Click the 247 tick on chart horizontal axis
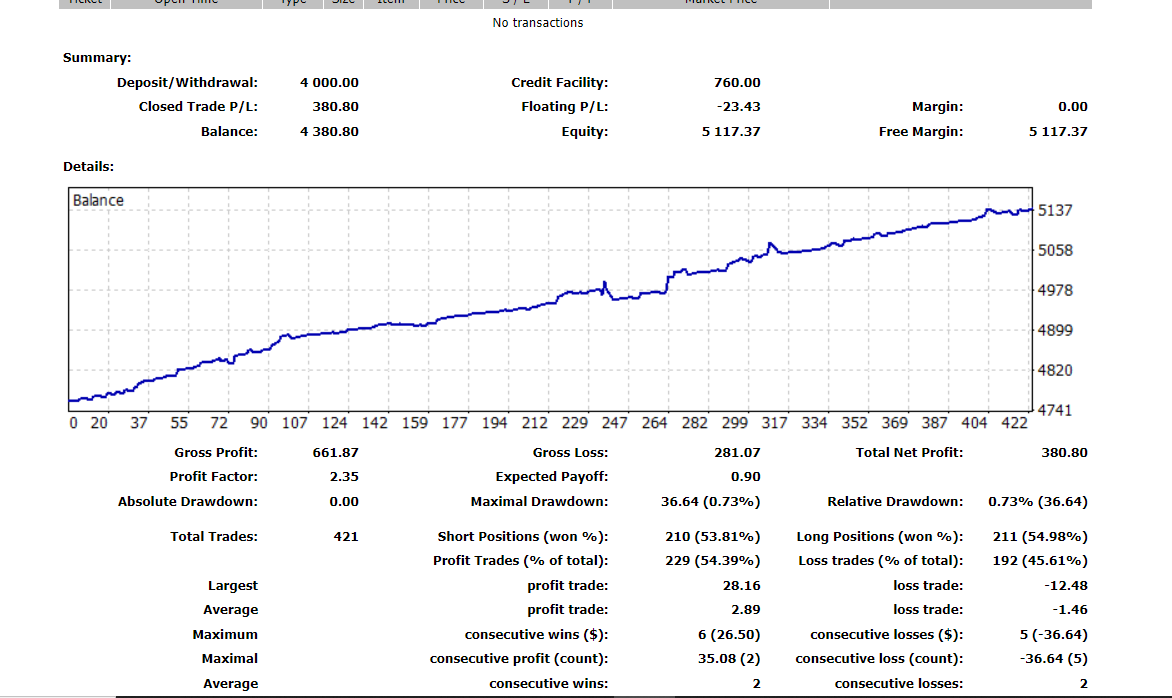 tap(614, 423)
